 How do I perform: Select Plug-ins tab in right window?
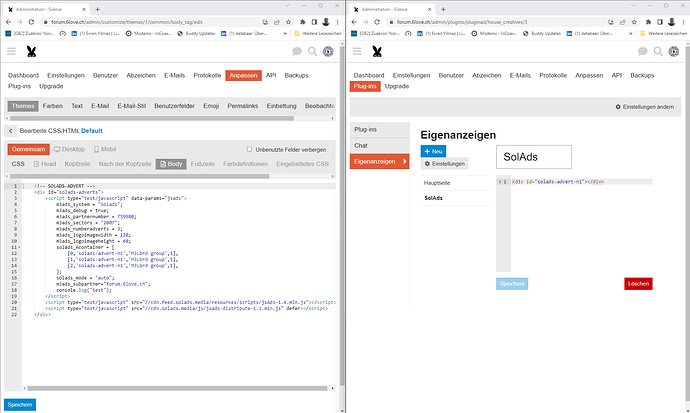[x=365, y=86]
